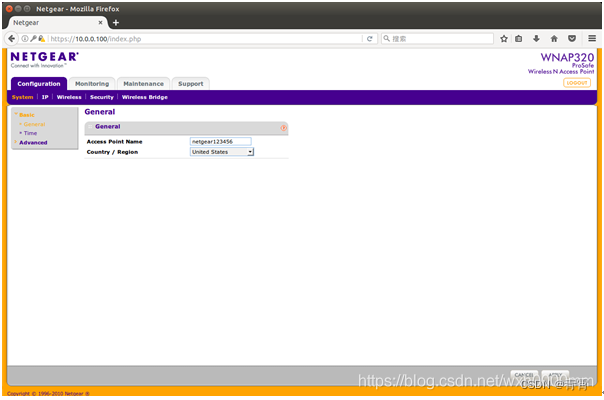The height and width of the screenshot is (400, 604).
Task: Switch to the Maintenance tab
Action: point(143,84)
